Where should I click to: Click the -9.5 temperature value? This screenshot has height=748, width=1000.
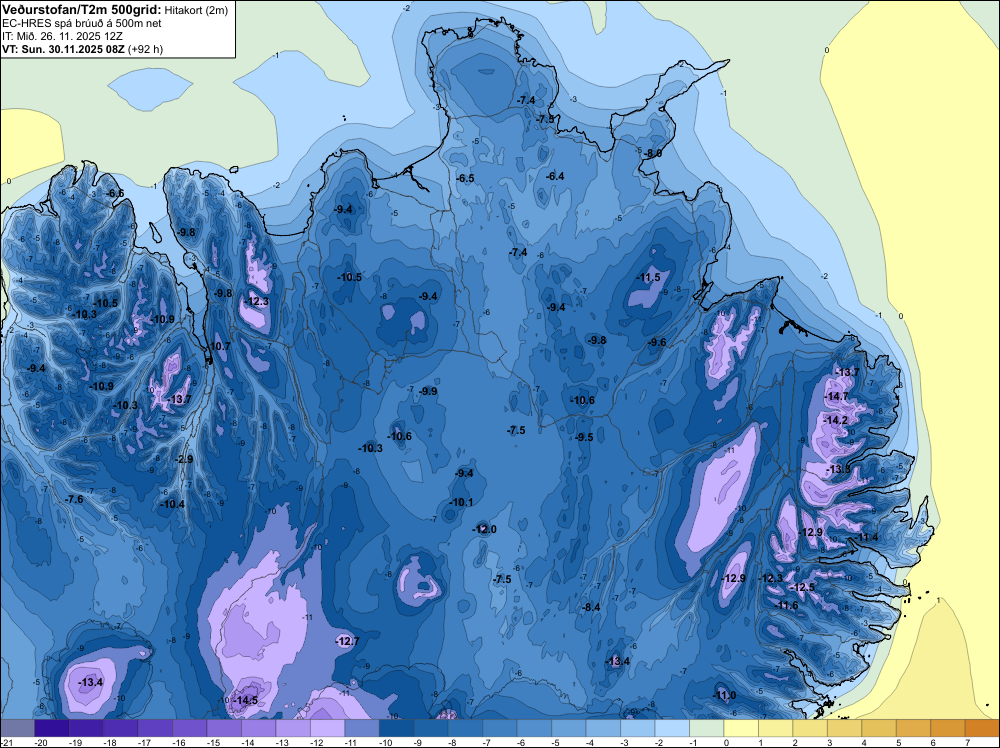point(585,437)
